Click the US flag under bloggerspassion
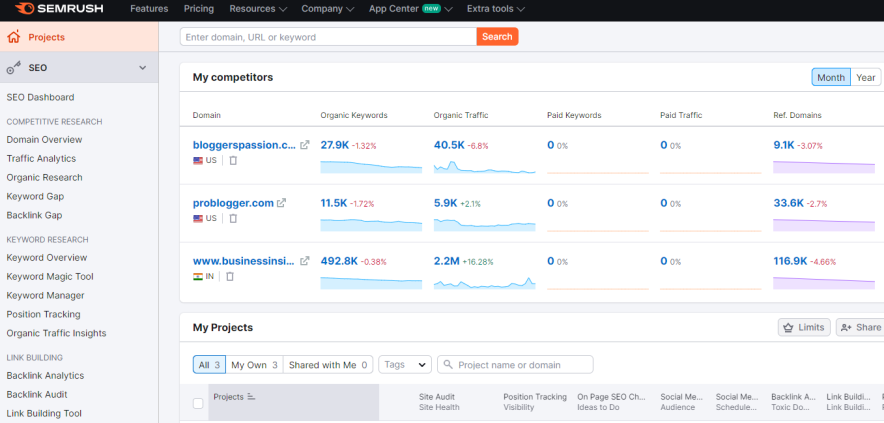The height and width of the screenshot is (423, 884). [198, 160]
